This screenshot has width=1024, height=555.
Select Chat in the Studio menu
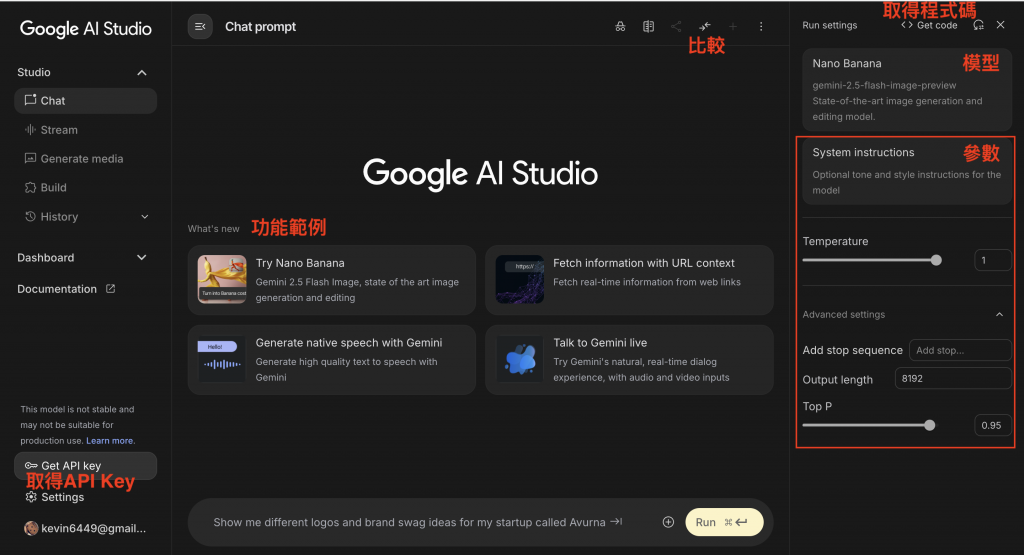pos(86,101)
